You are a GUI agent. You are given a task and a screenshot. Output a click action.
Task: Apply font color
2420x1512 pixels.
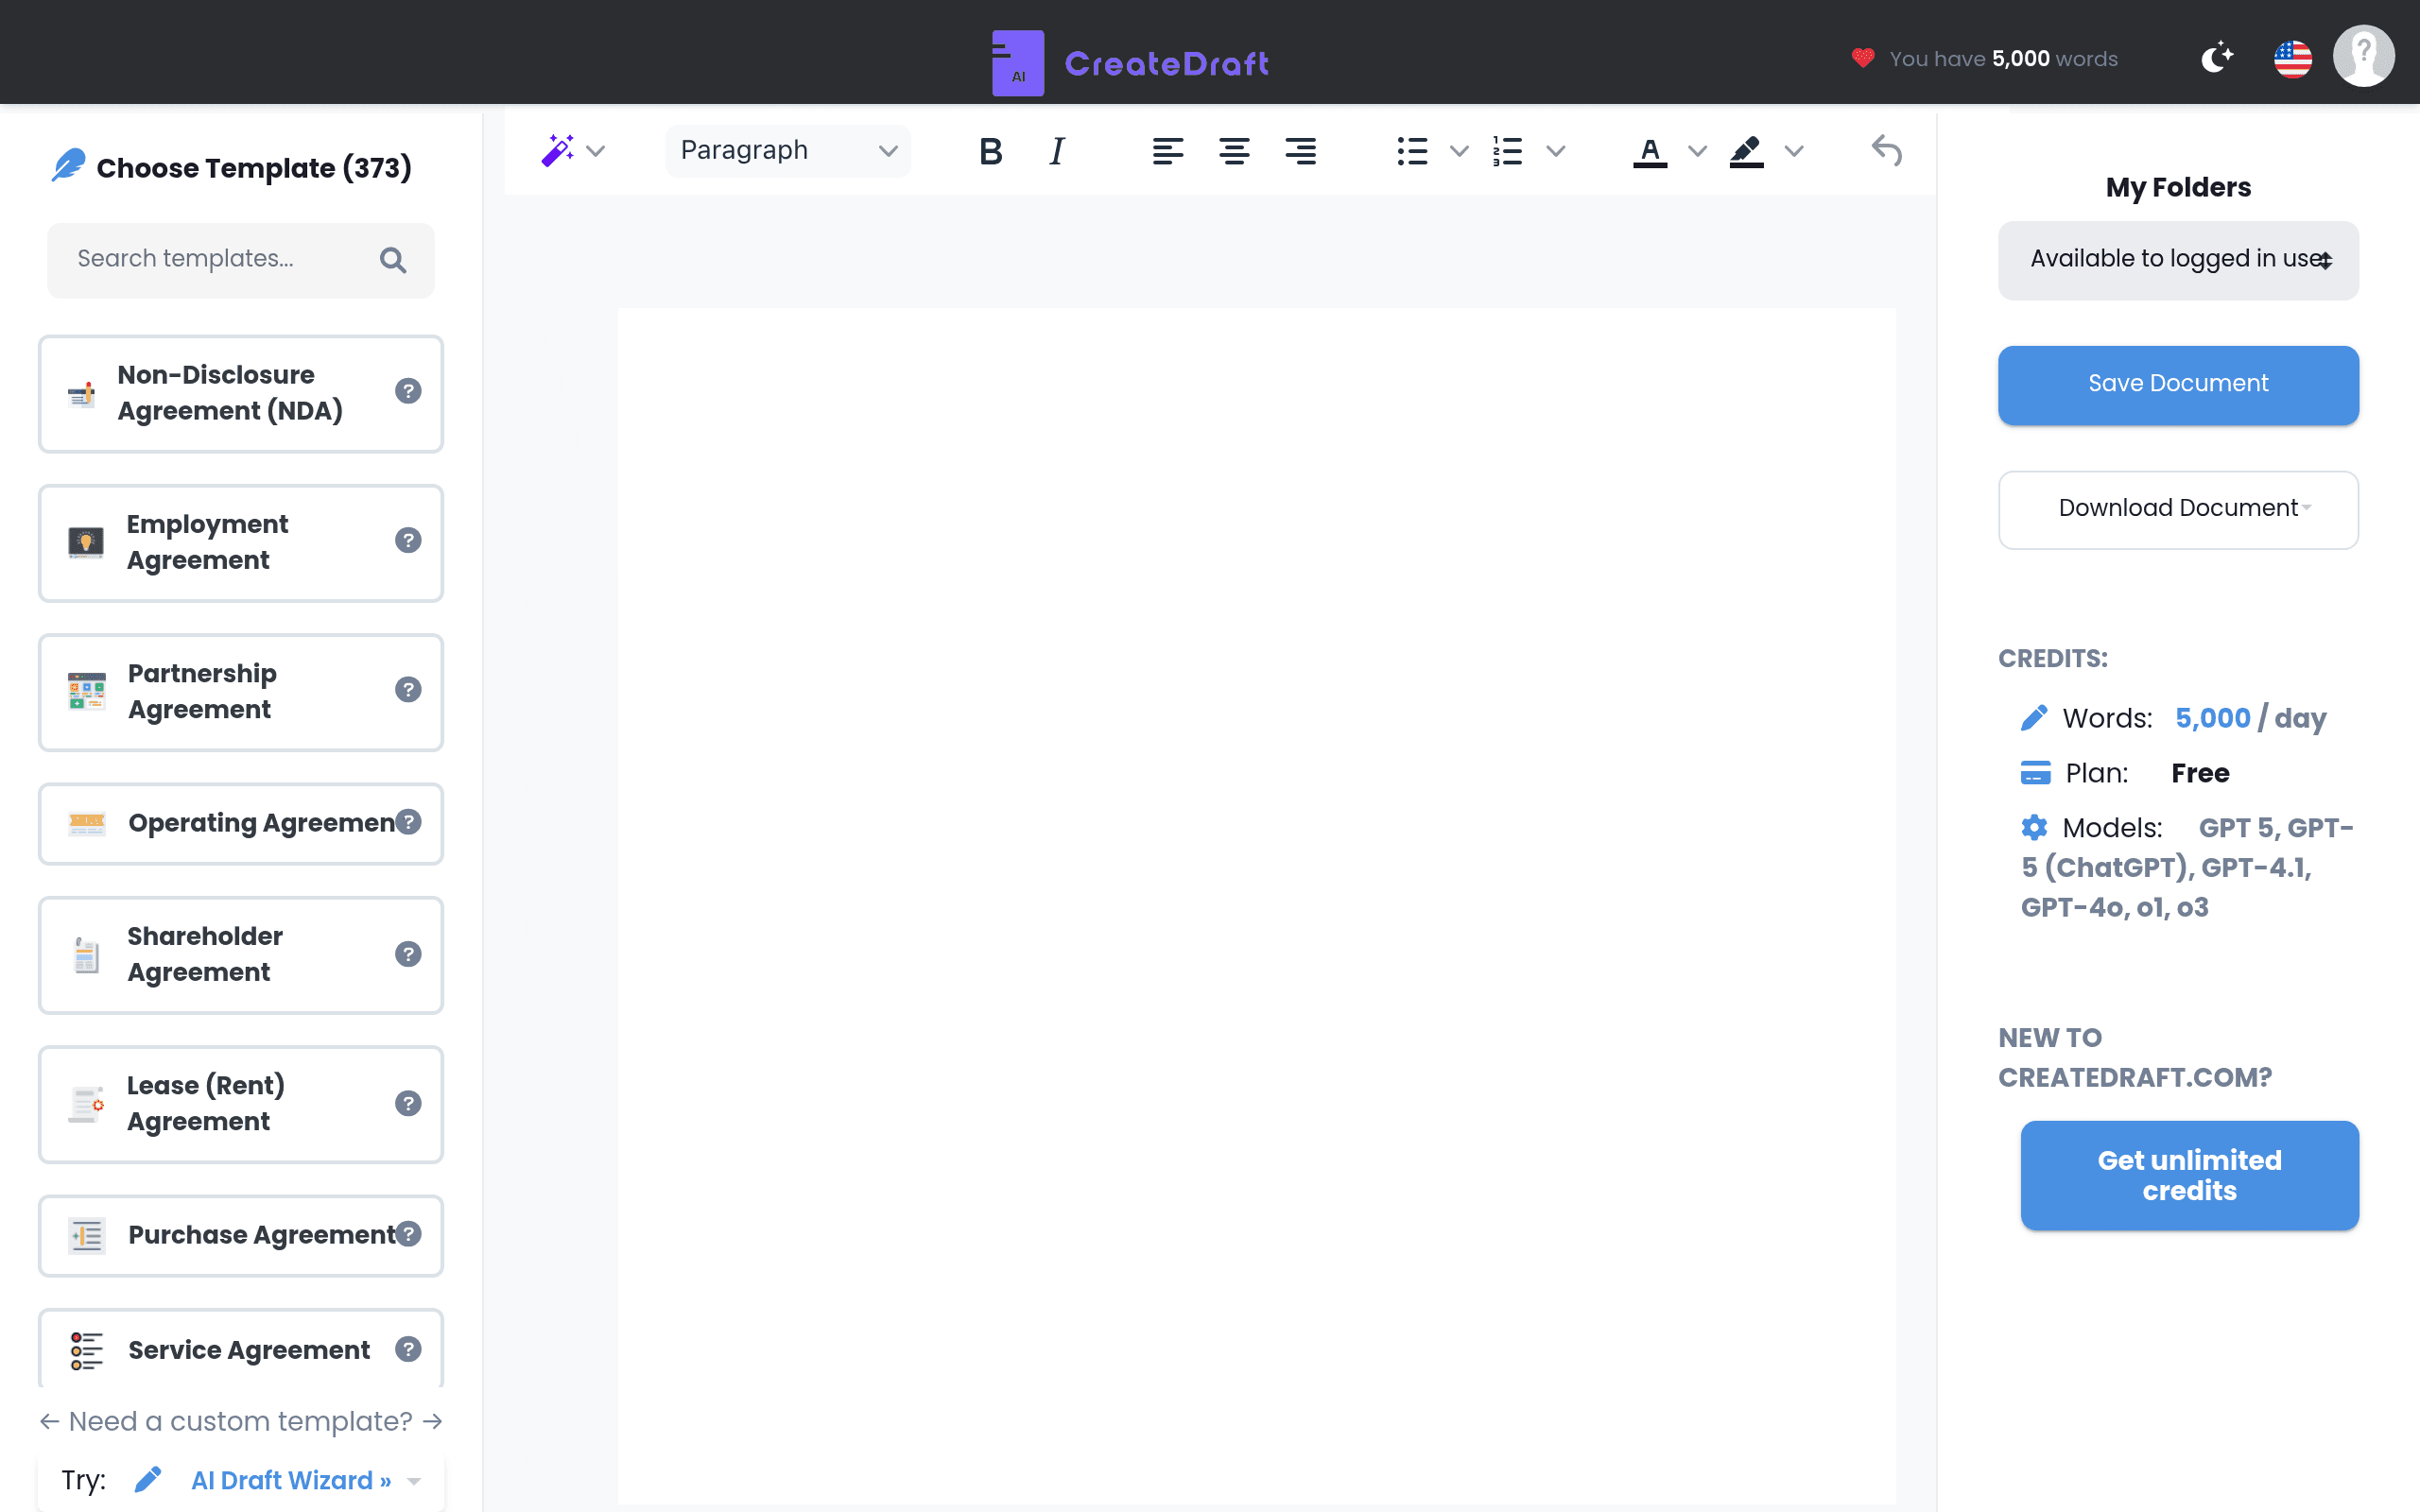pyautogui.click(x=1650, y=151)
